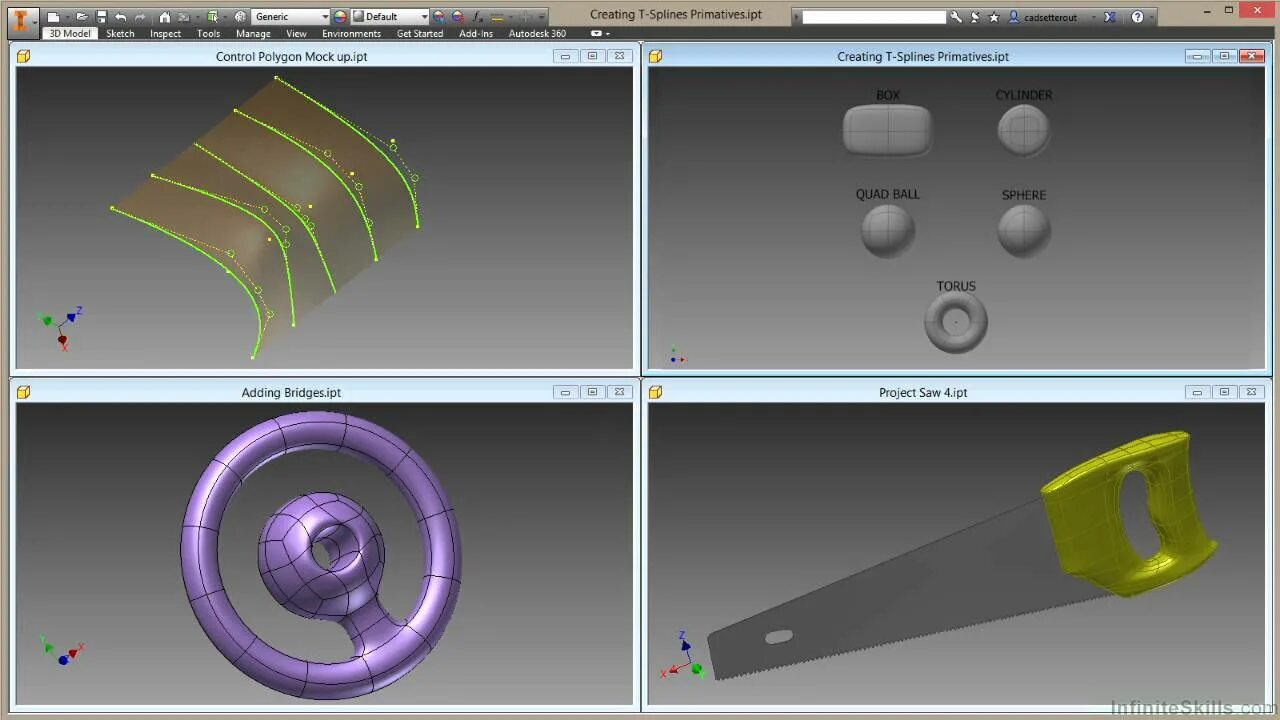
Task: Select the CYLINDER primitive model
Action: (x=1023, y=130)
